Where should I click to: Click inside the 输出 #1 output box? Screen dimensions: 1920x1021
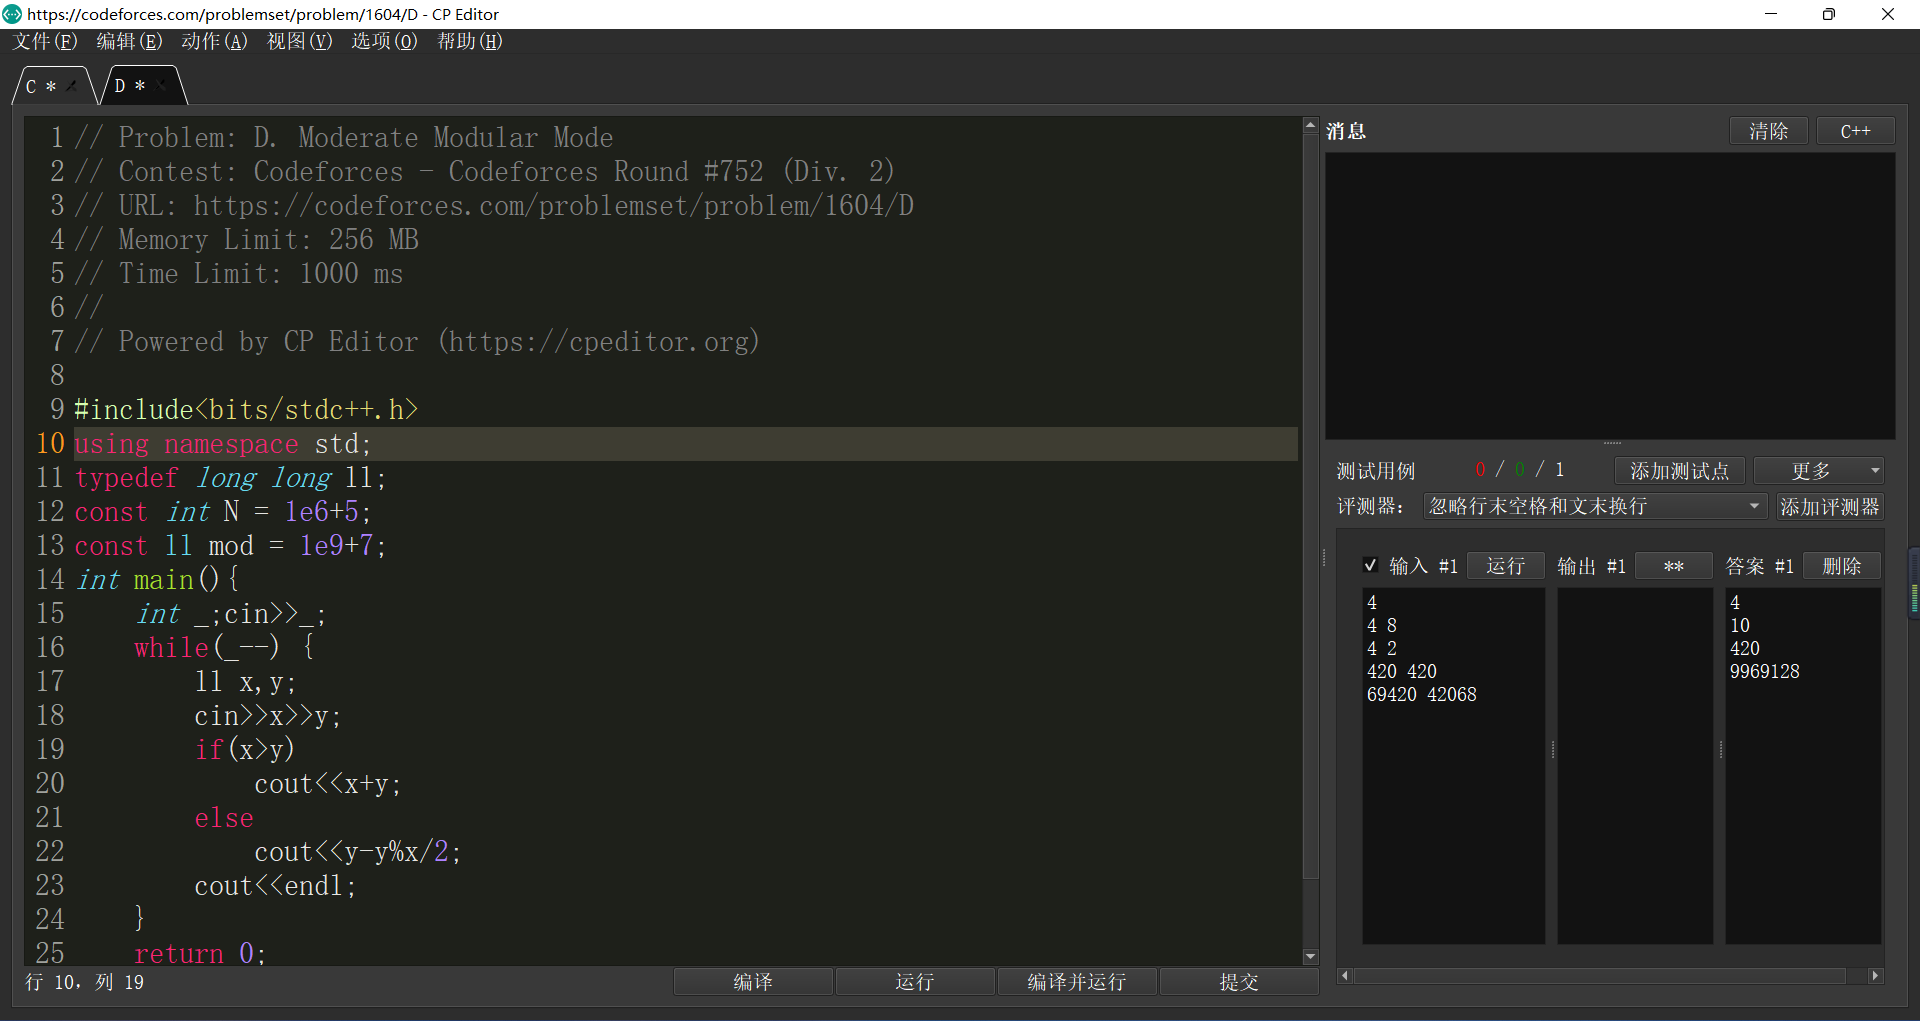coord(1635,766)
